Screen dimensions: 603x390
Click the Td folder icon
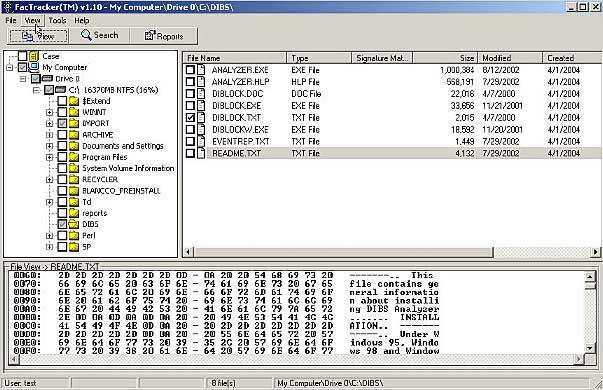[74, 202]
